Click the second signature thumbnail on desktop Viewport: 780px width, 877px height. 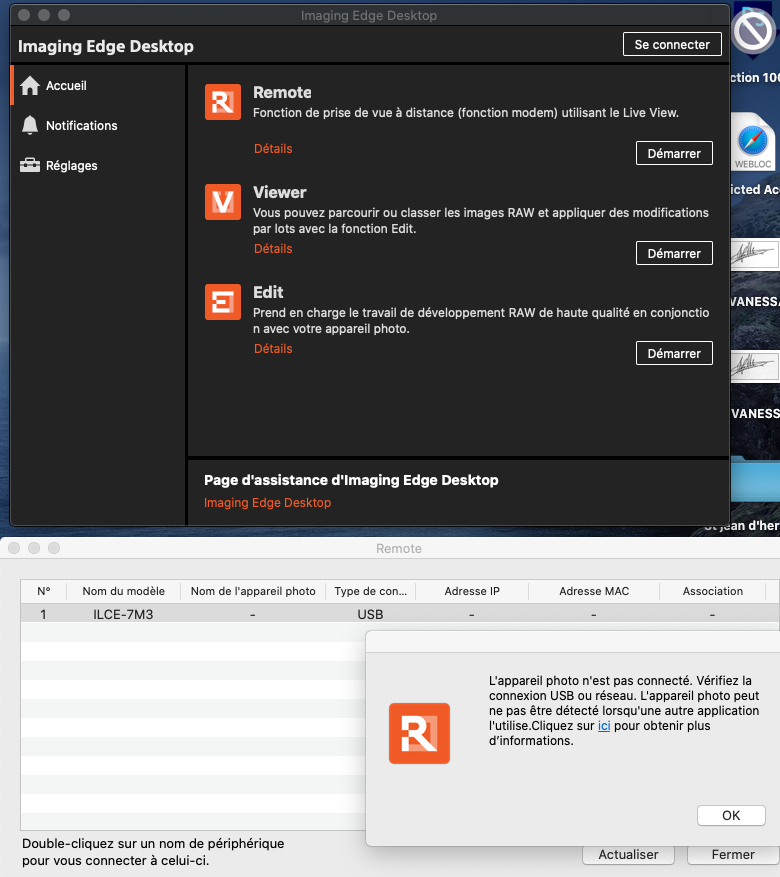click(x=754, y=366)
